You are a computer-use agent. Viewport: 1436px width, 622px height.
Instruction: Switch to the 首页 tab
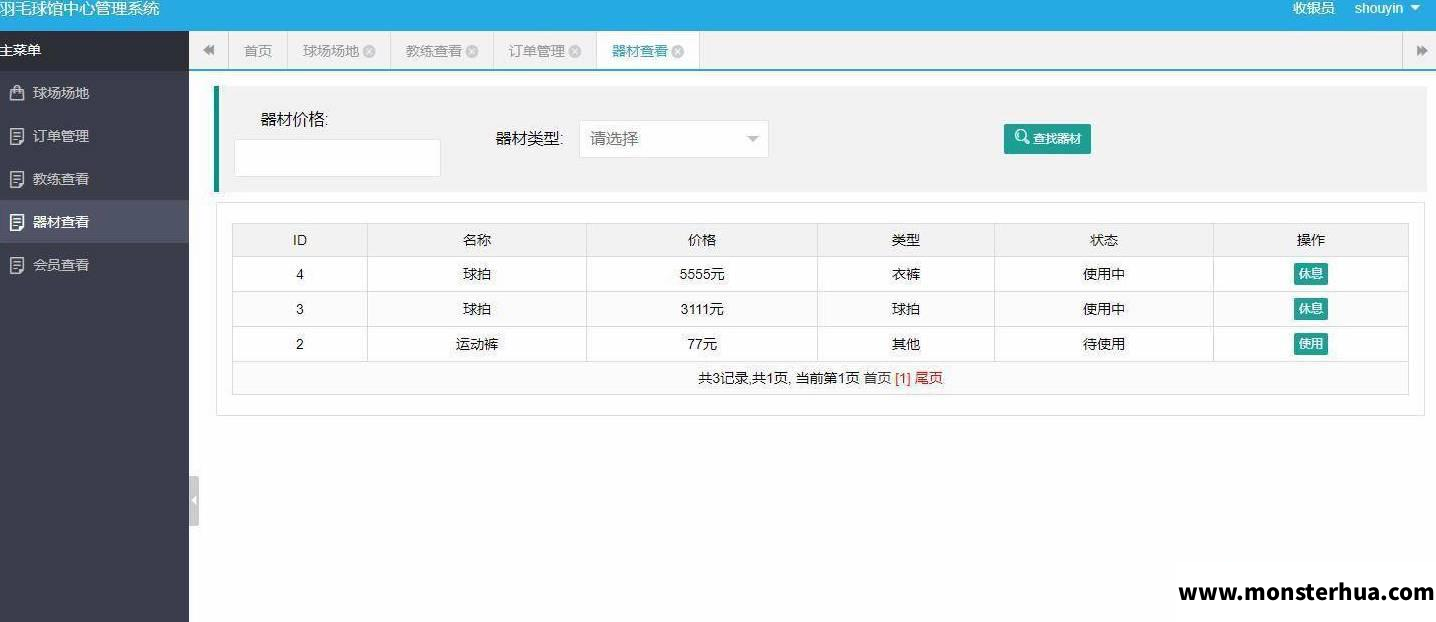point(258,51)
